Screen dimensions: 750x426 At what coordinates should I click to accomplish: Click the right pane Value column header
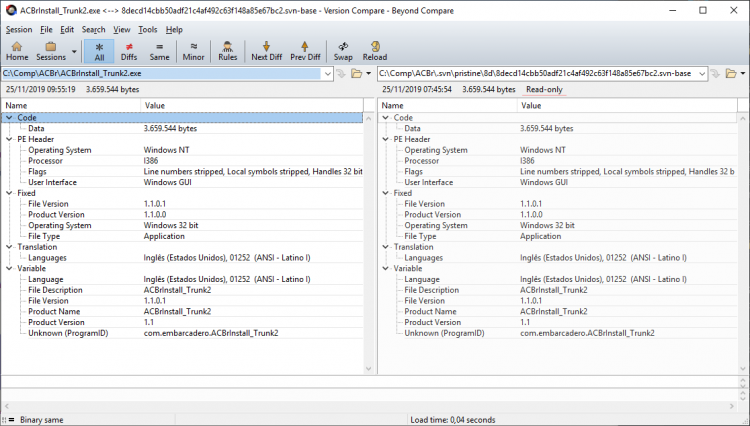point(627,106)
